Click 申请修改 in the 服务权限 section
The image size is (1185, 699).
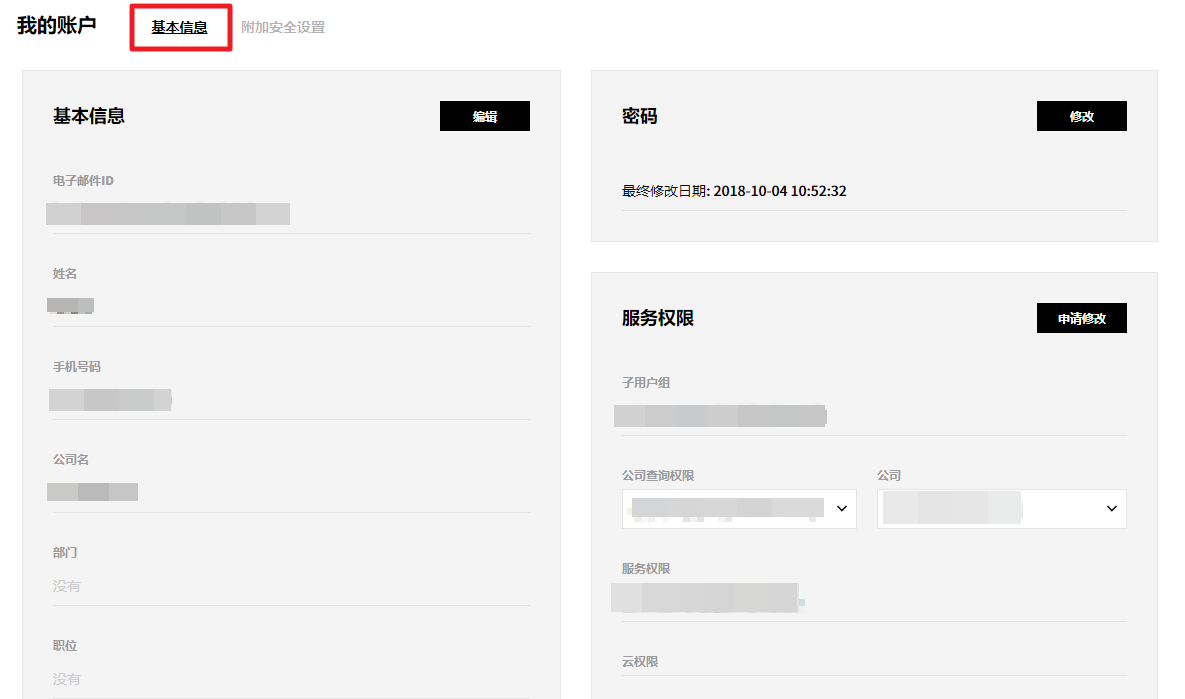tap(1081, 318)
